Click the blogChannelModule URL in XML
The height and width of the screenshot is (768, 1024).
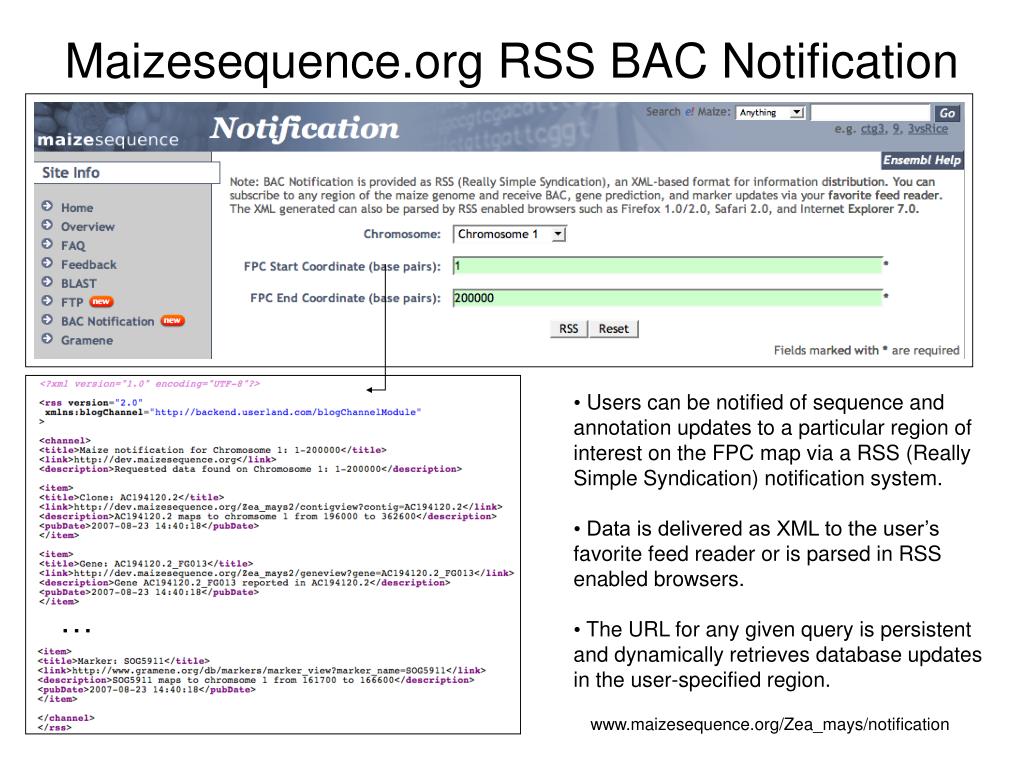(287, 412)
